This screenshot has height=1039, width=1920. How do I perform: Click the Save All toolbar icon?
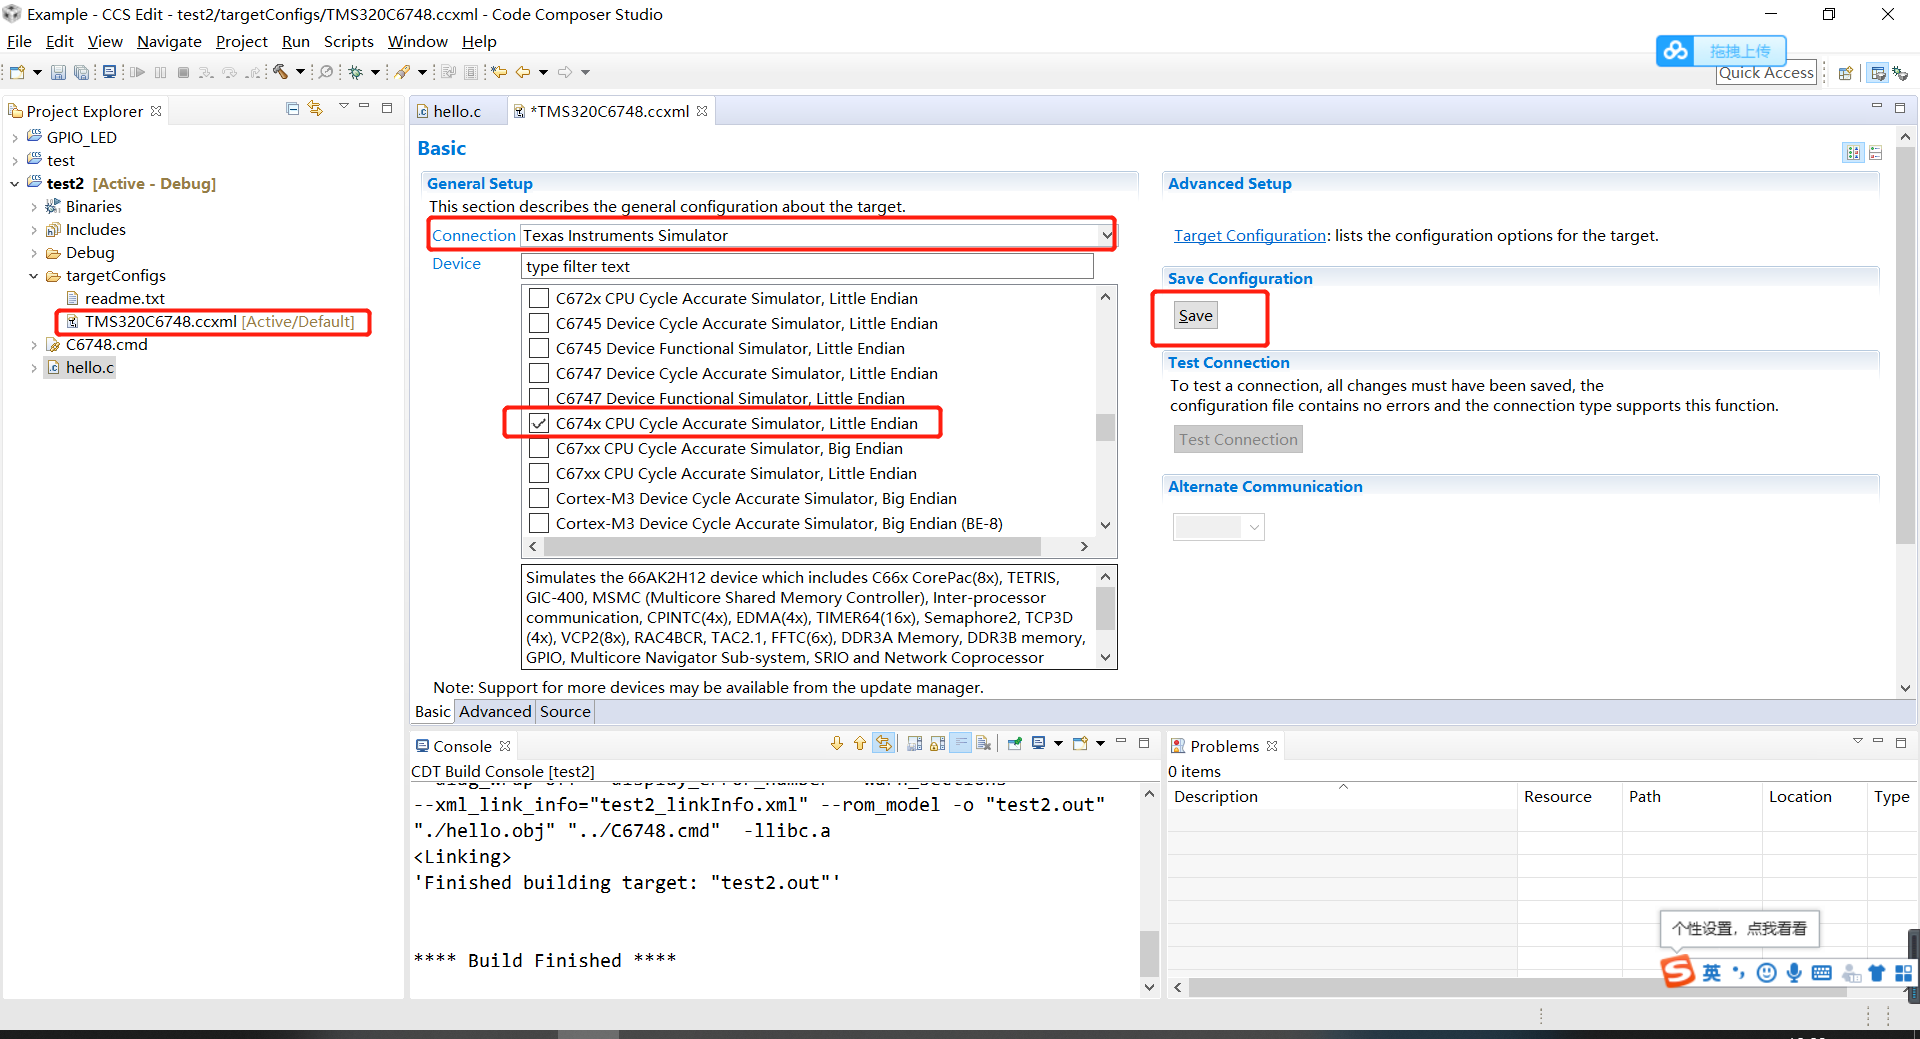click(x=81, y=72)
